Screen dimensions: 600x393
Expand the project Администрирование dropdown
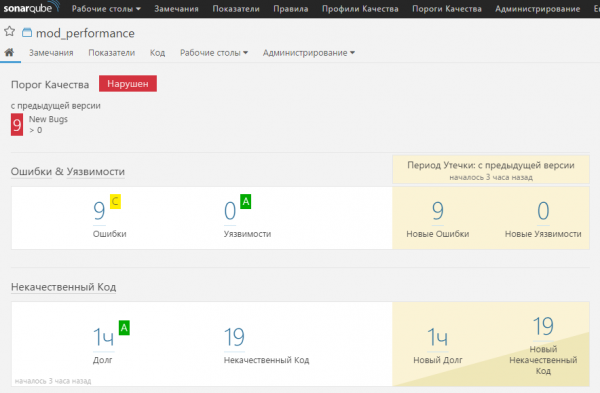click(308, 53)
